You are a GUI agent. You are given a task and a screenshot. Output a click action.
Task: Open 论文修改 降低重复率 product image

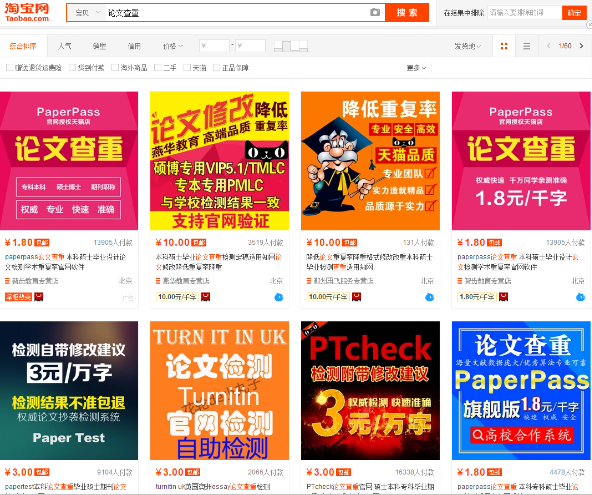pyautogui.click(x=219, y=161)
